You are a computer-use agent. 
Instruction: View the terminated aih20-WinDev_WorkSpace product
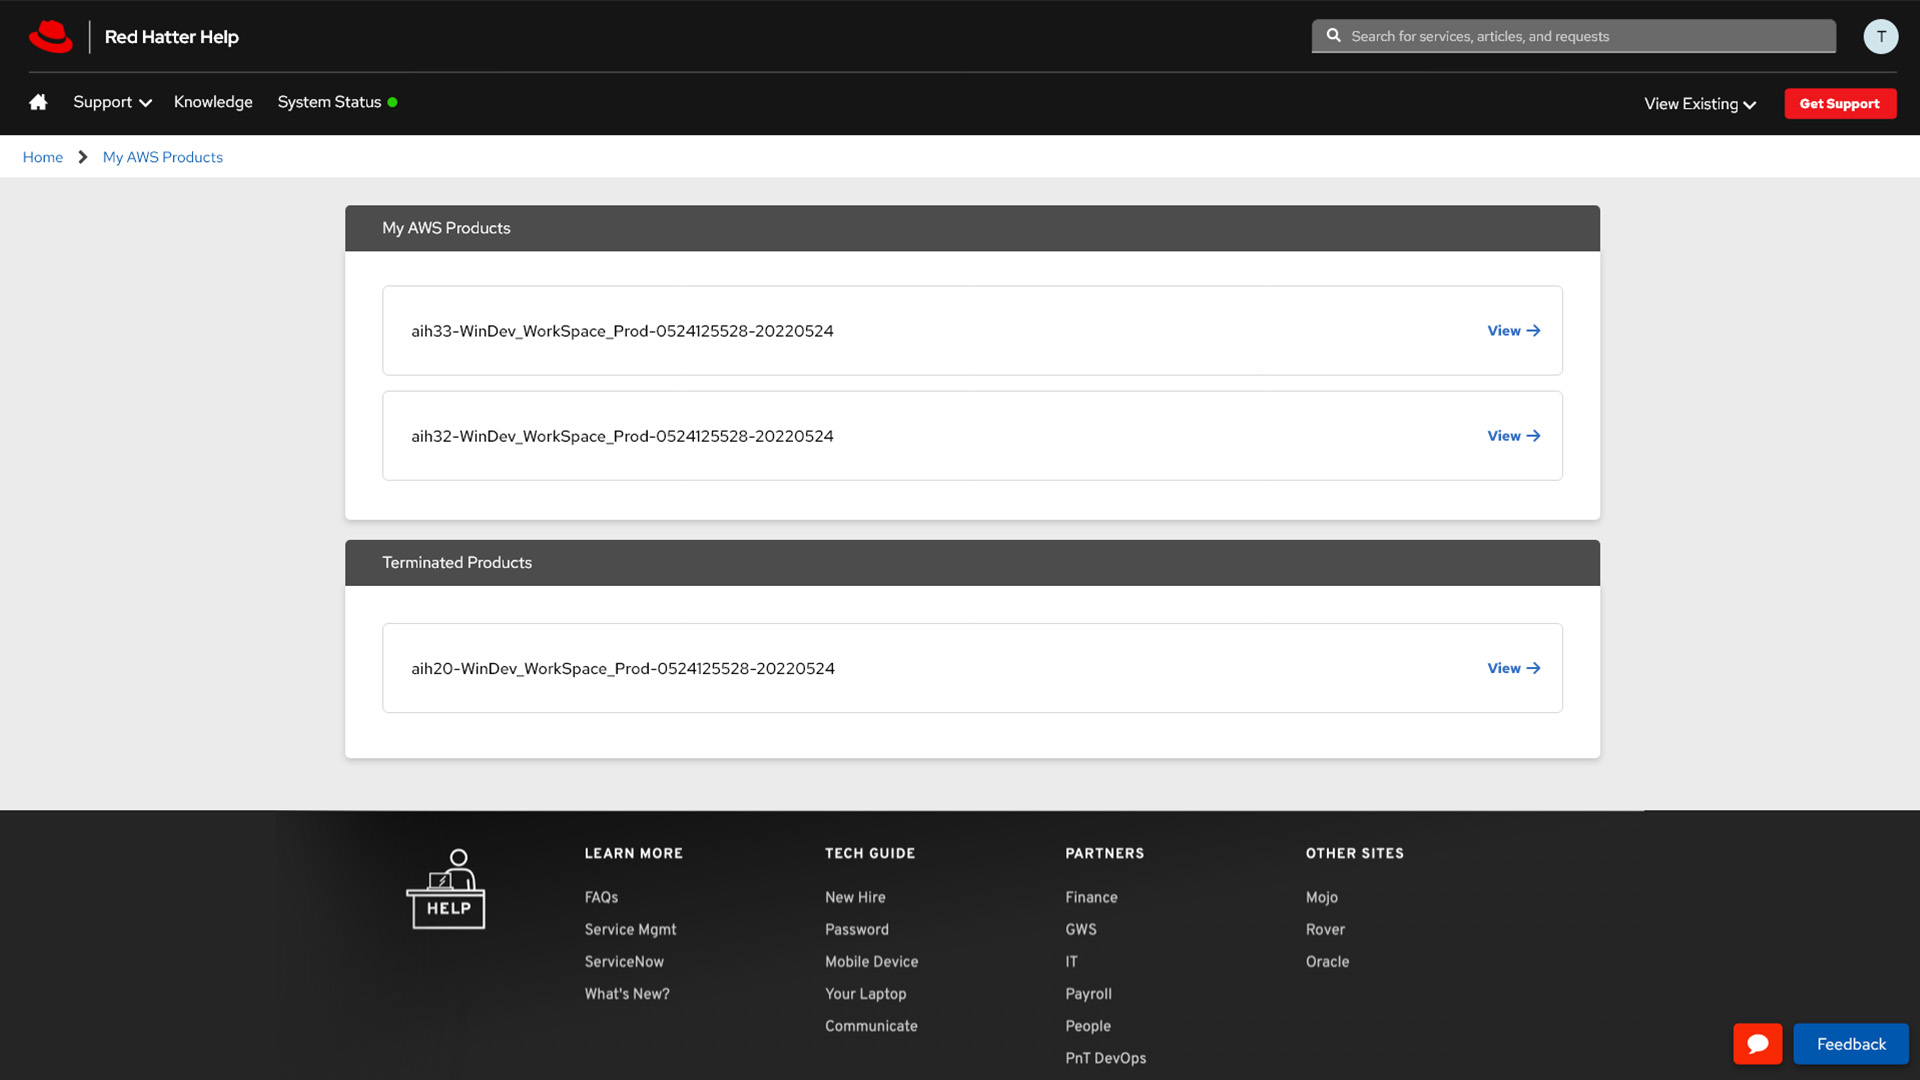click(1513, 668)
